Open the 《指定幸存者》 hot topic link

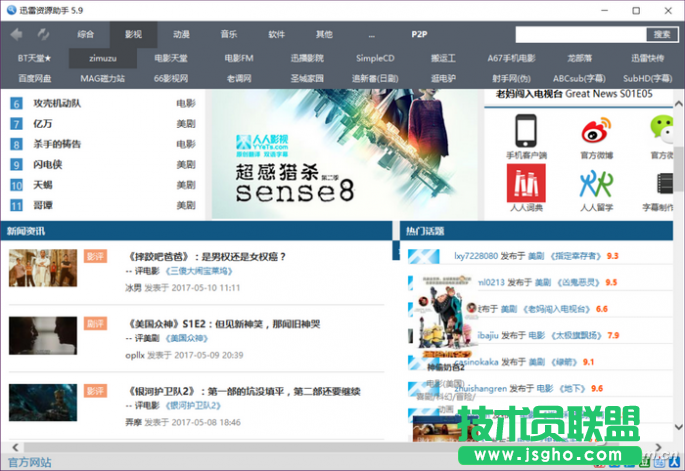tap(575, 256)
